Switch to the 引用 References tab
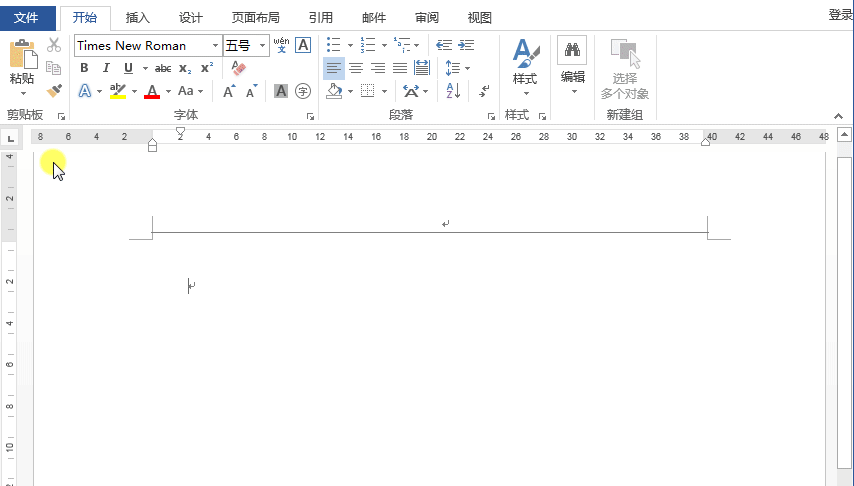This screenshot has height=486, width=854. (320, 18)
